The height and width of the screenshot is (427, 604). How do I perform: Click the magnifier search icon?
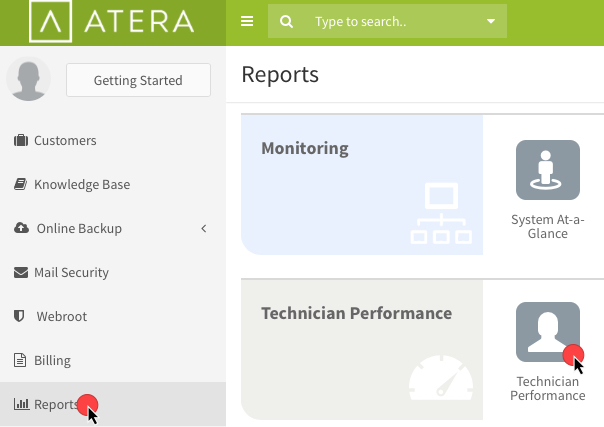coord(286,22)
